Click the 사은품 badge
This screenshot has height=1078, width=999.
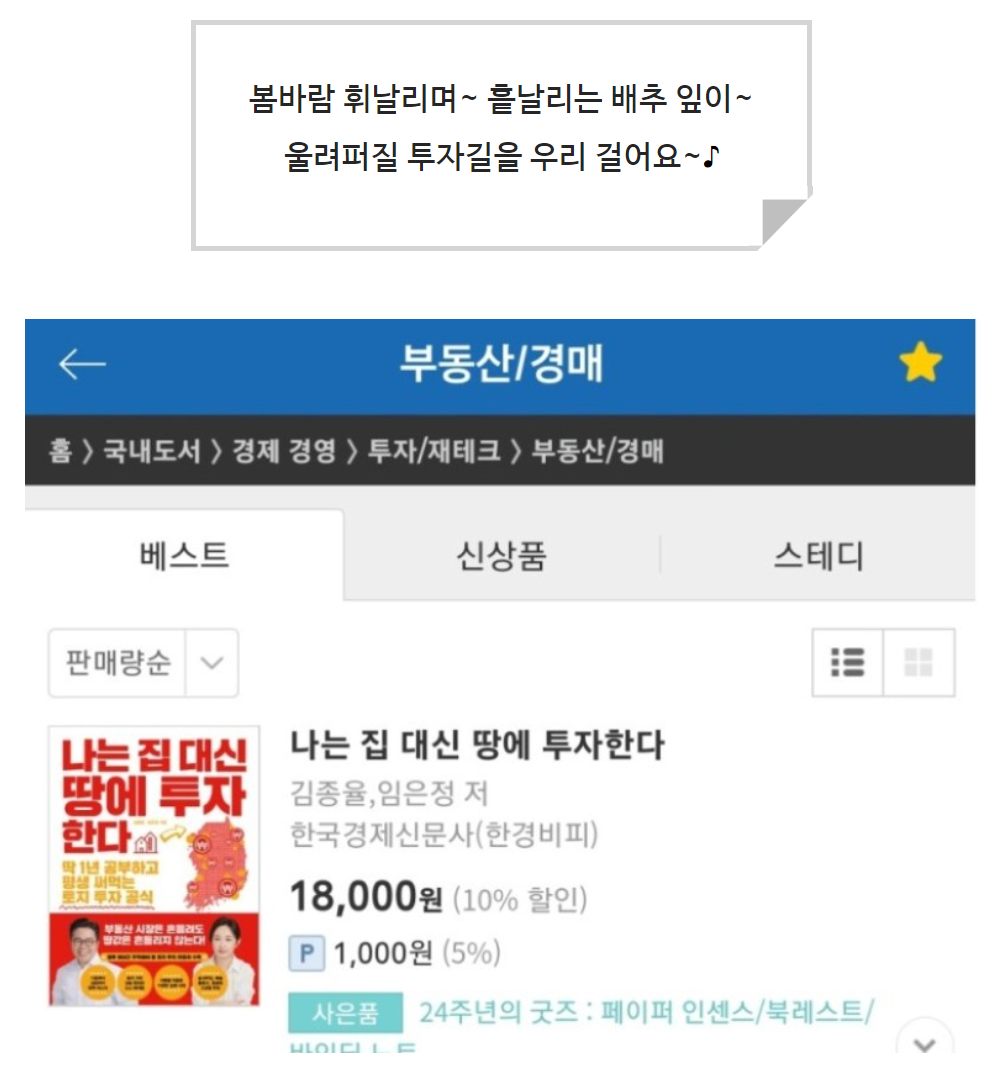(345, 1013)
